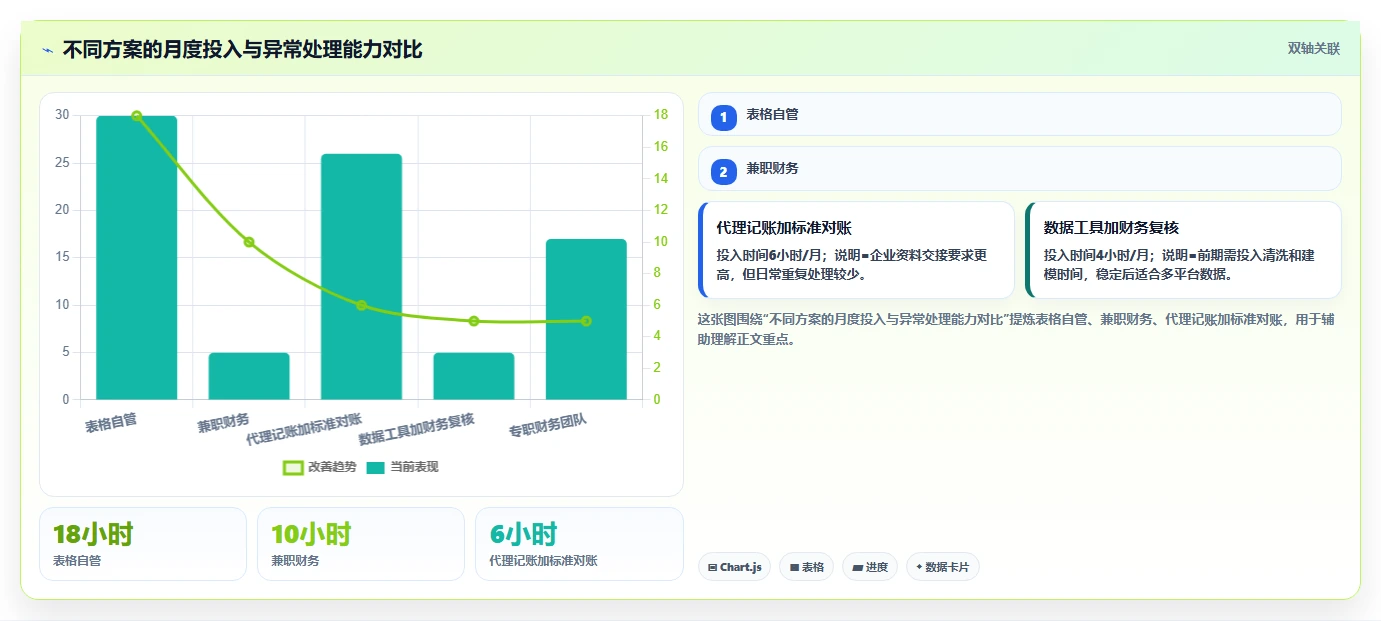This screenshot has width=1381, height=621.
Task: Click the 表格 tag
Action: point(806,567)
